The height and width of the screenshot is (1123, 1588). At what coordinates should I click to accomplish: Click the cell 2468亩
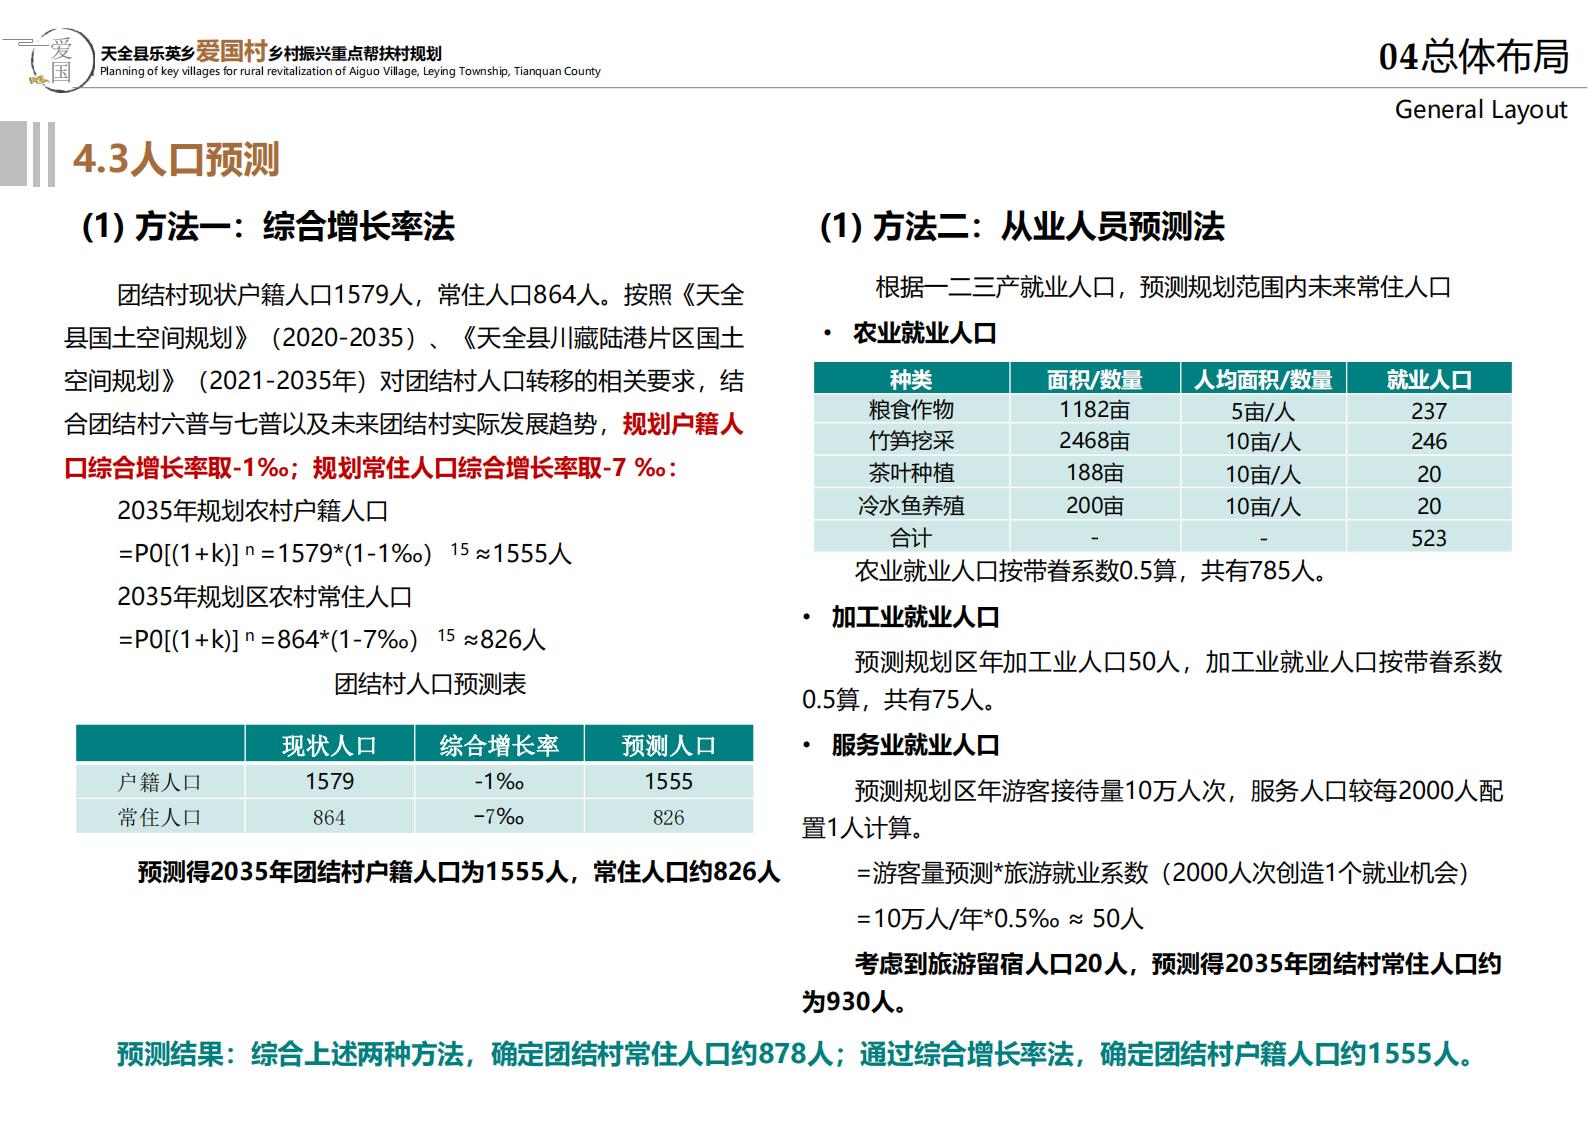click(1094, 441)
